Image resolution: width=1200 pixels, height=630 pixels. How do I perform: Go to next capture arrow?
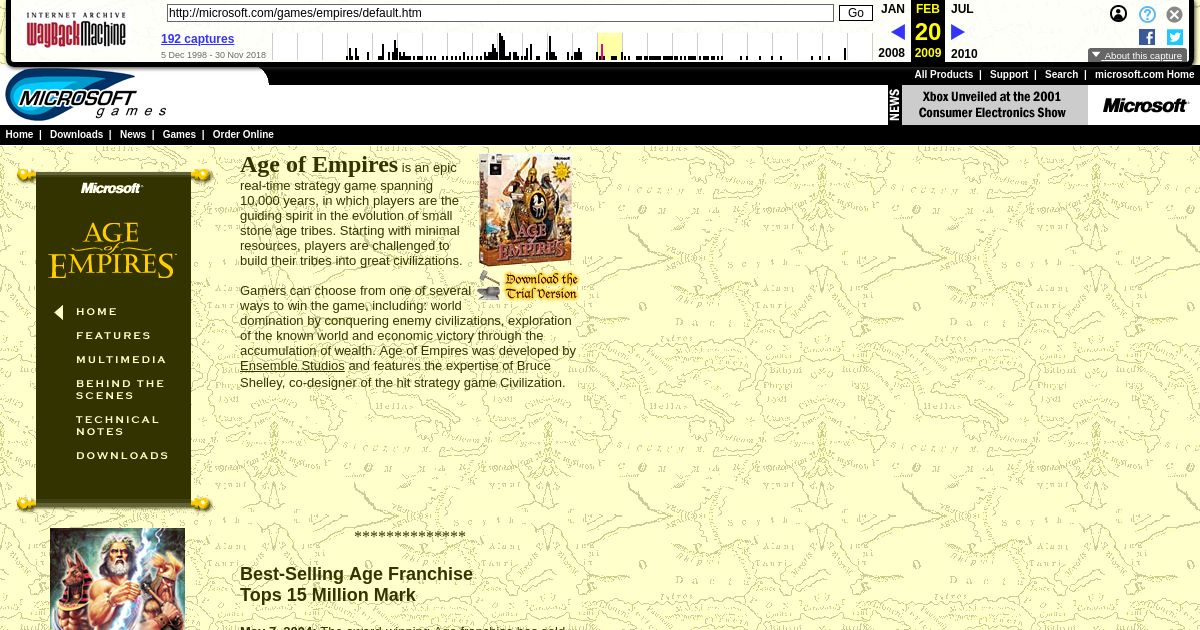tap(957, 32)
